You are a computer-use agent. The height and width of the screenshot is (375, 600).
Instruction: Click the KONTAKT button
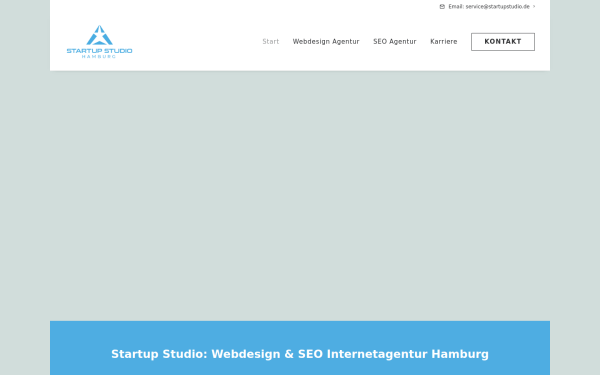(503, 42)
